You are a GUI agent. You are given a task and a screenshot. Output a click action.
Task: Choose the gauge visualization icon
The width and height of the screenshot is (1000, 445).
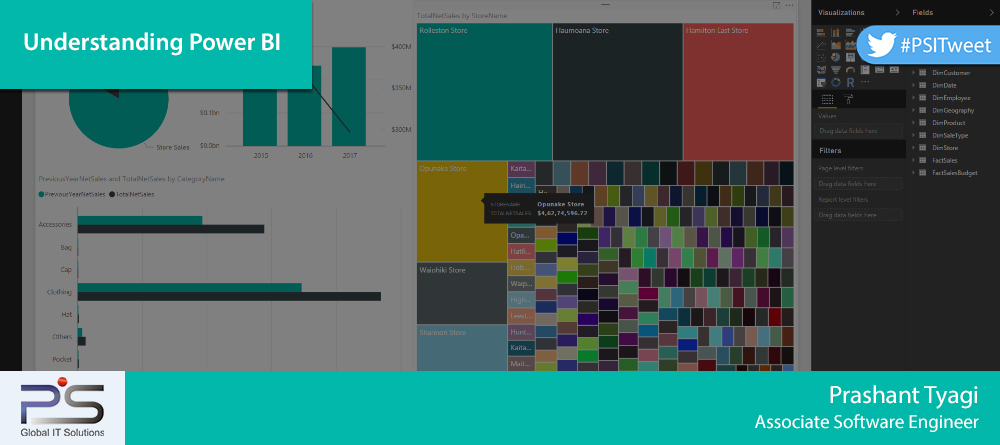(x=850, y=69)
